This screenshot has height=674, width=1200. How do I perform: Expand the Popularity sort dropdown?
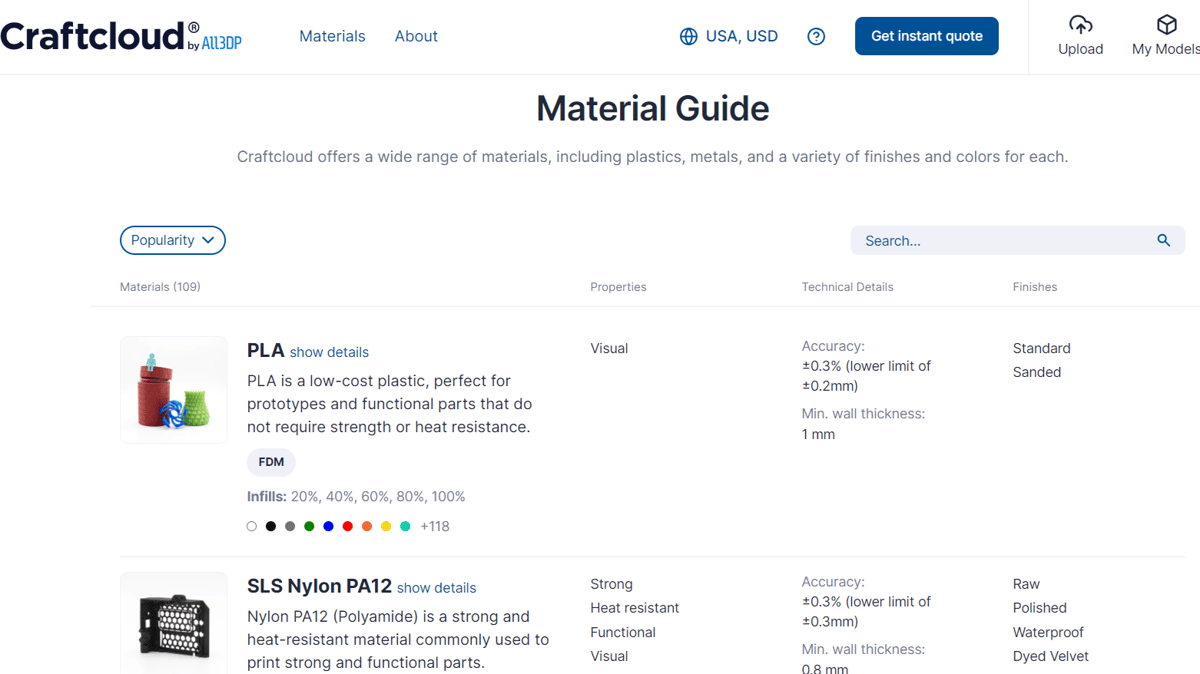[173, 240]
